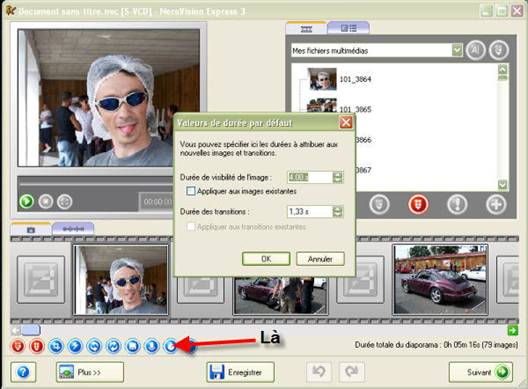528x389 pixels.
Task: Select the photo tab above the timeline
Action: (31, 229)
